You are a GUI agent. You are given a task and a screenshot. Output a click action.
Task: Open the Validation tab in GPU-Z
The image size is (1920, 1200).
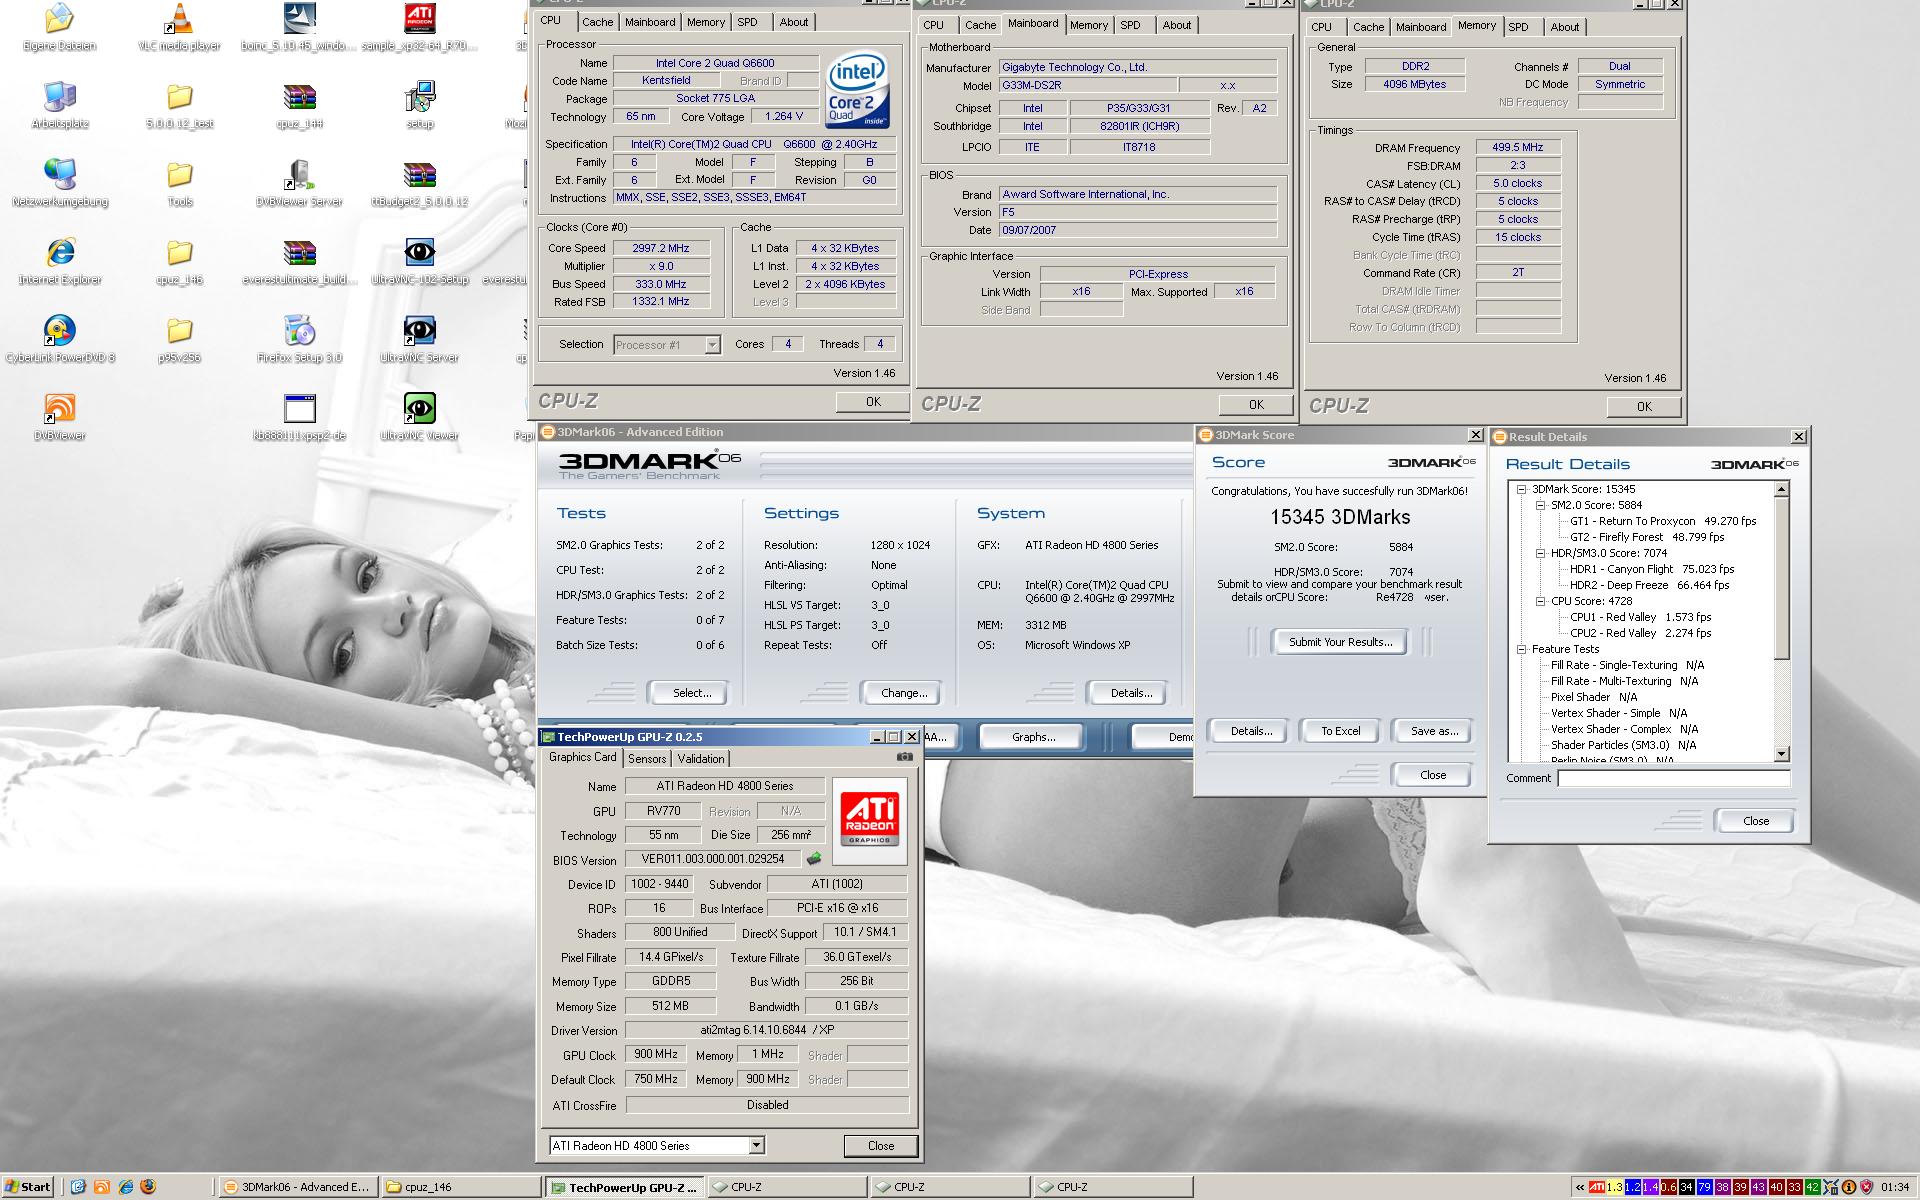(x=701, y=759)
